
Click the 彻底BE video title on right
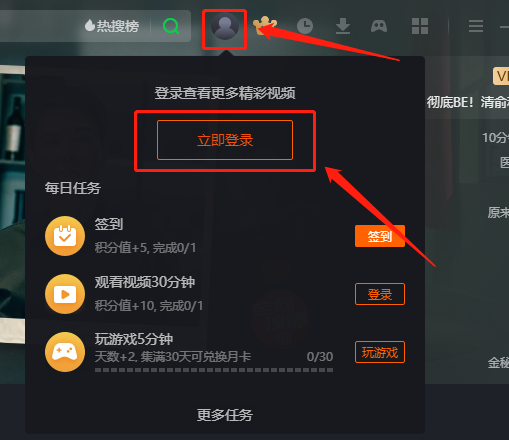[x=468, y=102]
